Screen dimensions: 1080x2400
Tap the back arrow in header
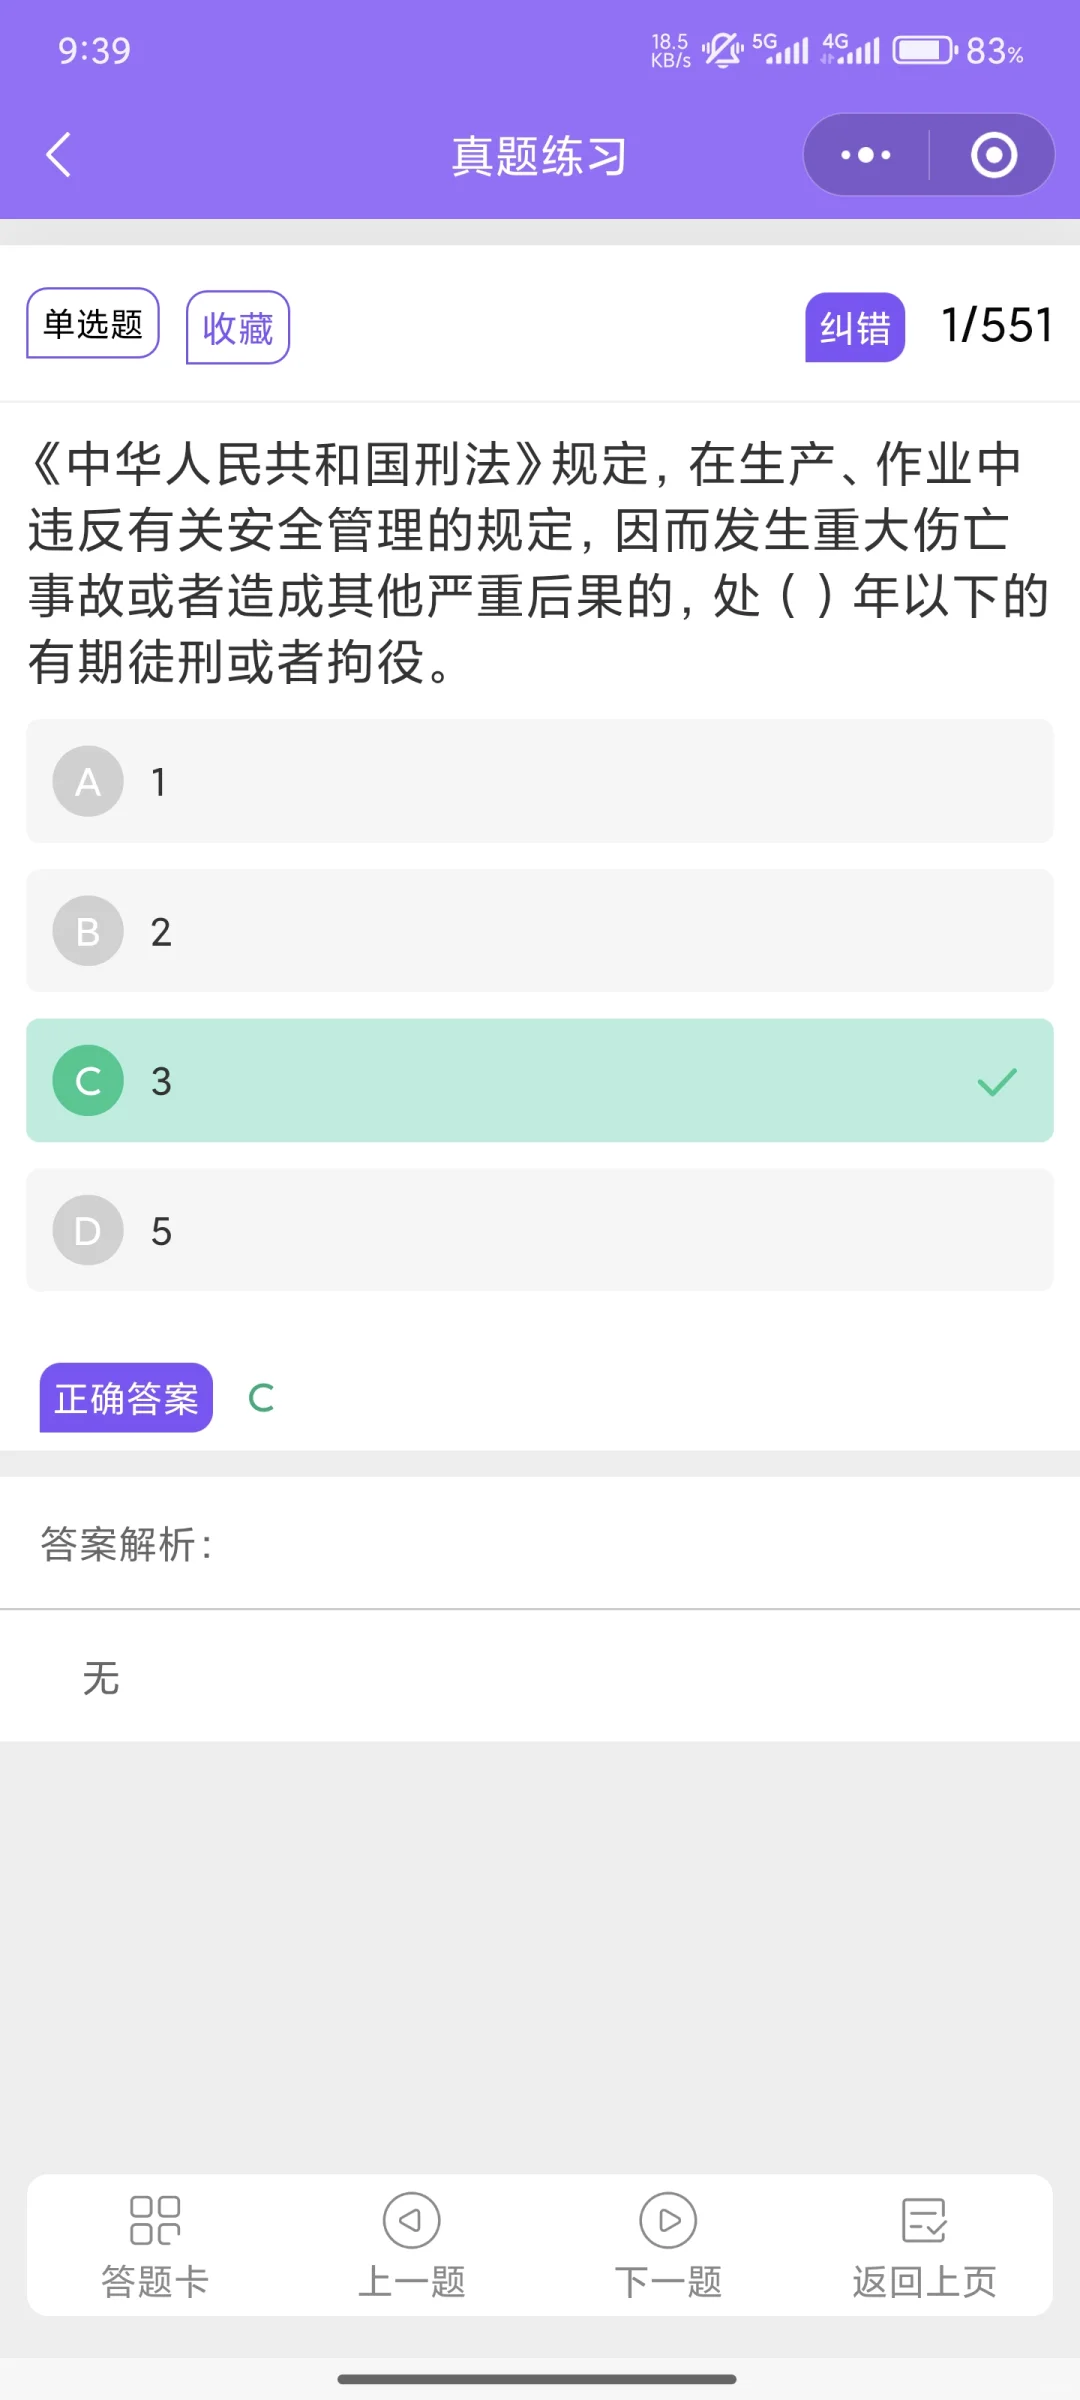[59, 155]
